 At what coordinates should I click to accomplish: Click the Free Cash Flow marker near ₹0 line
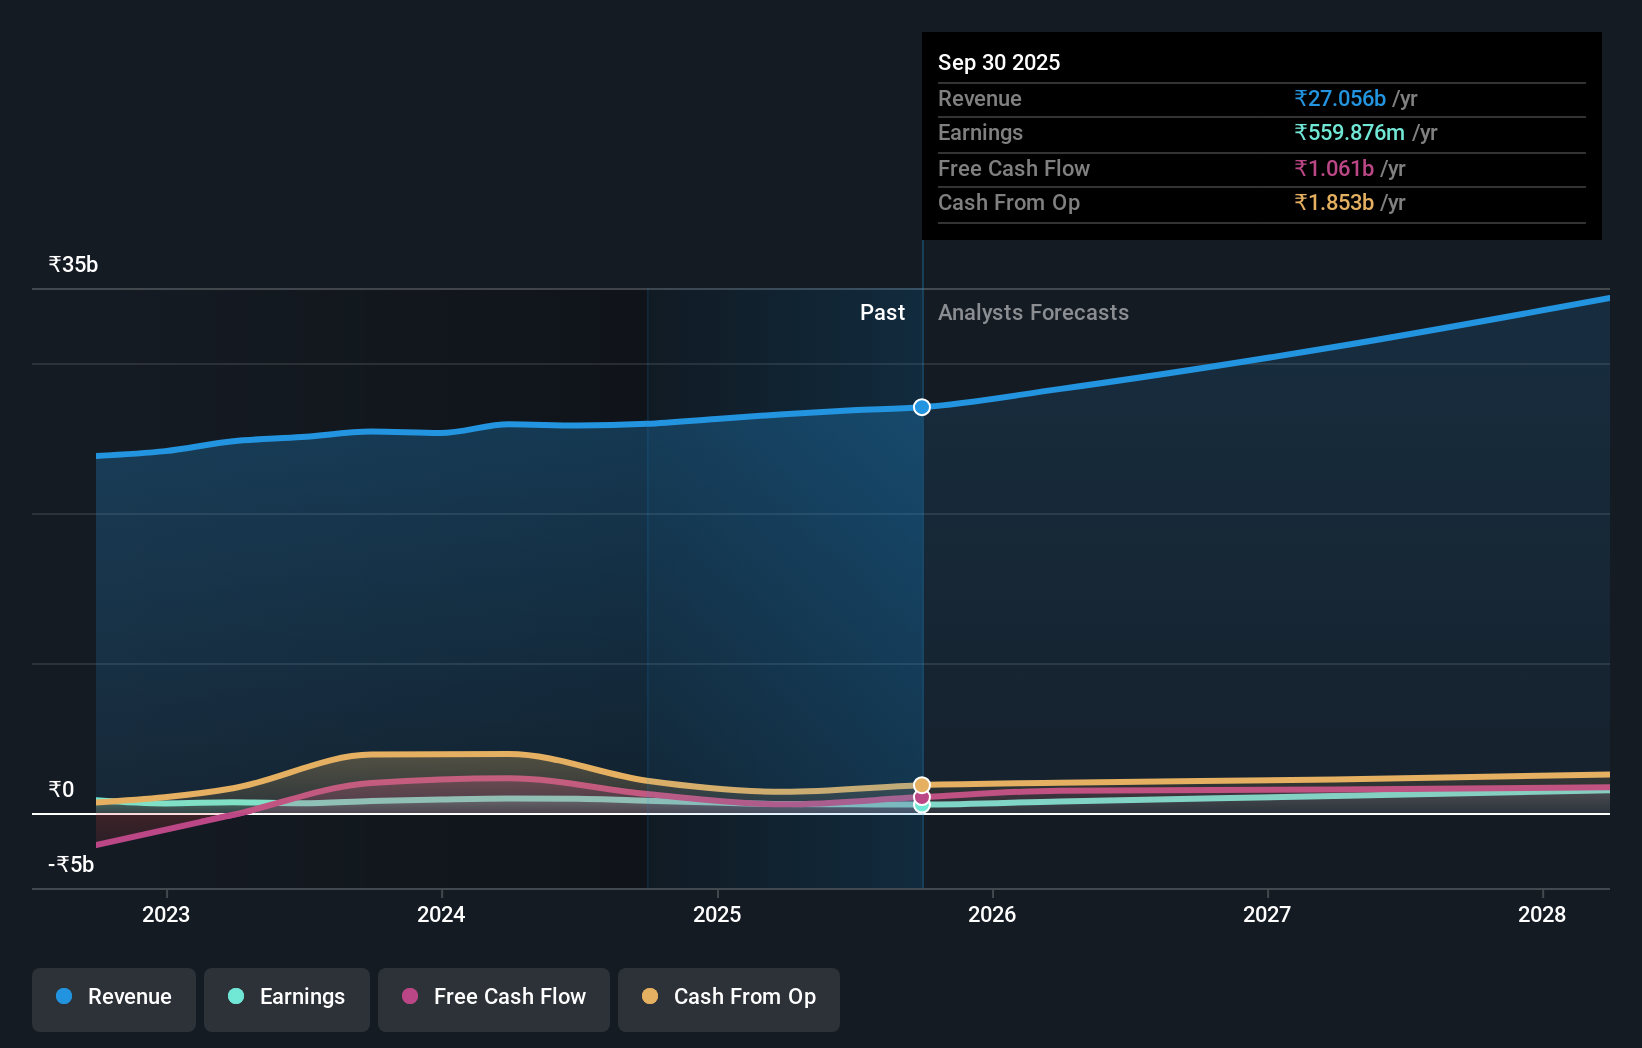921,797
